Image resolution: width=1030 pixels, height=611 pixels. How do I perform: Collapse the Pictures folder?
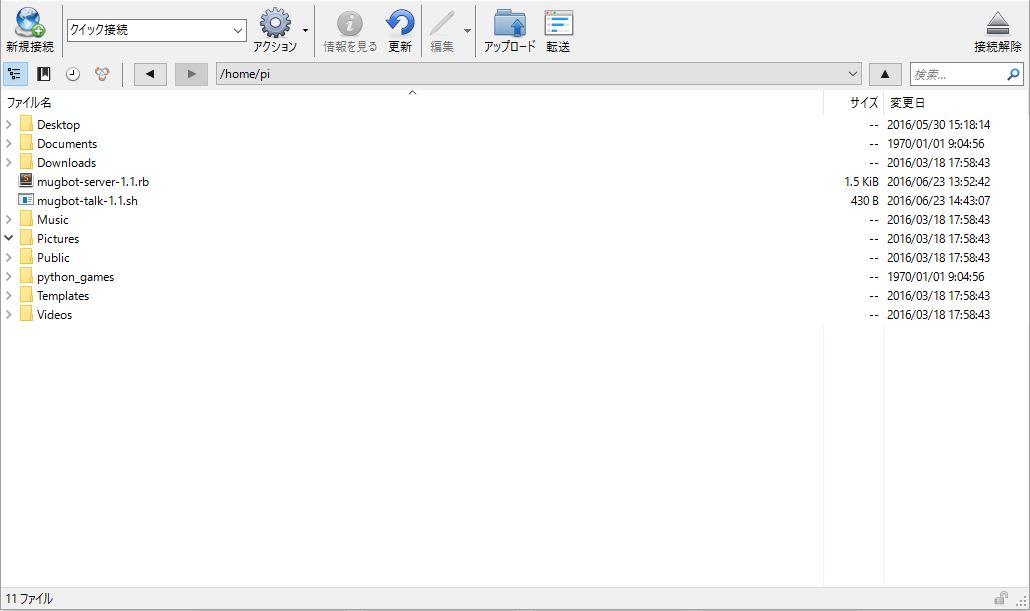(9, 238)
